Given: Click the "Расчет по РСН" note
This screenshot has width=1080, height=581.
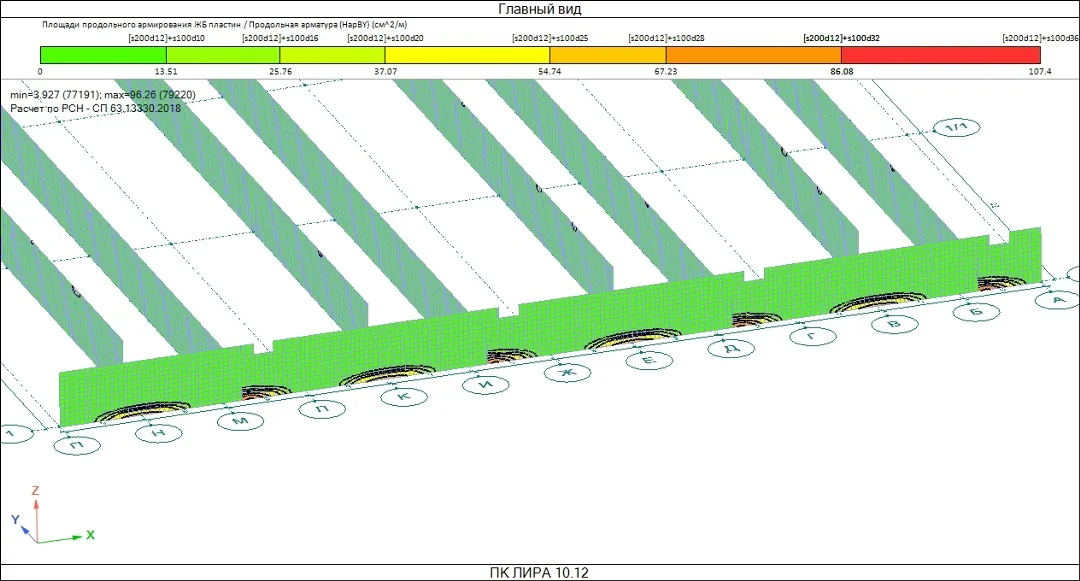Looking at the screenshot, I should pos(96,108).
